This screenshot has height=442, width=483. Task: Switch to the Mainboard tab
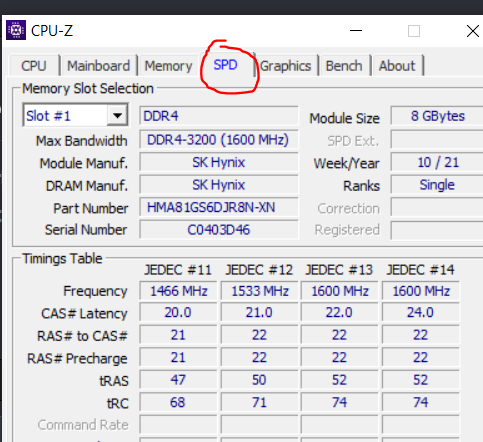(x=99, y=66)
